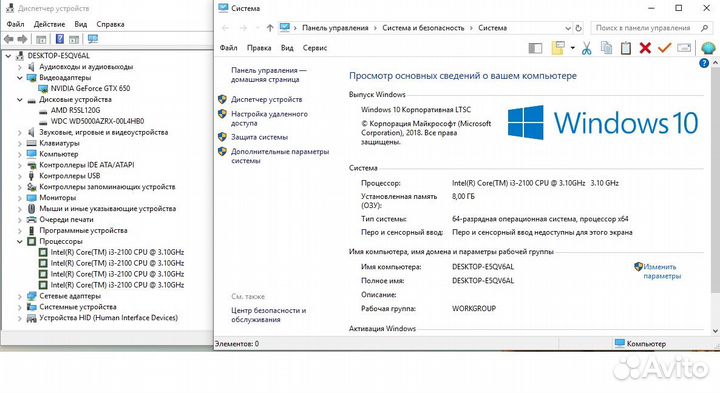Click search magnifier icon in control panel search

tap(704, 28)
